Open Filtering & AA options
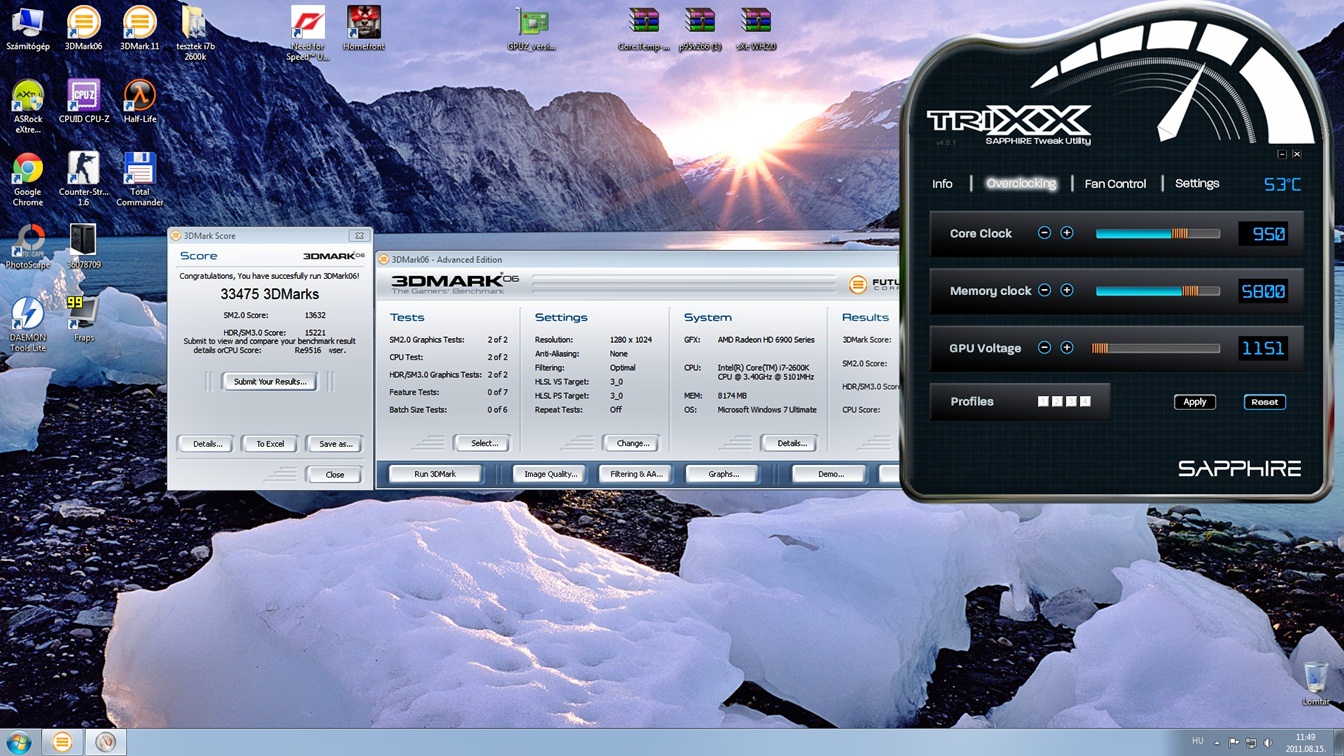The width and height of the screenshot is (1344, 756). pos(636,474)
